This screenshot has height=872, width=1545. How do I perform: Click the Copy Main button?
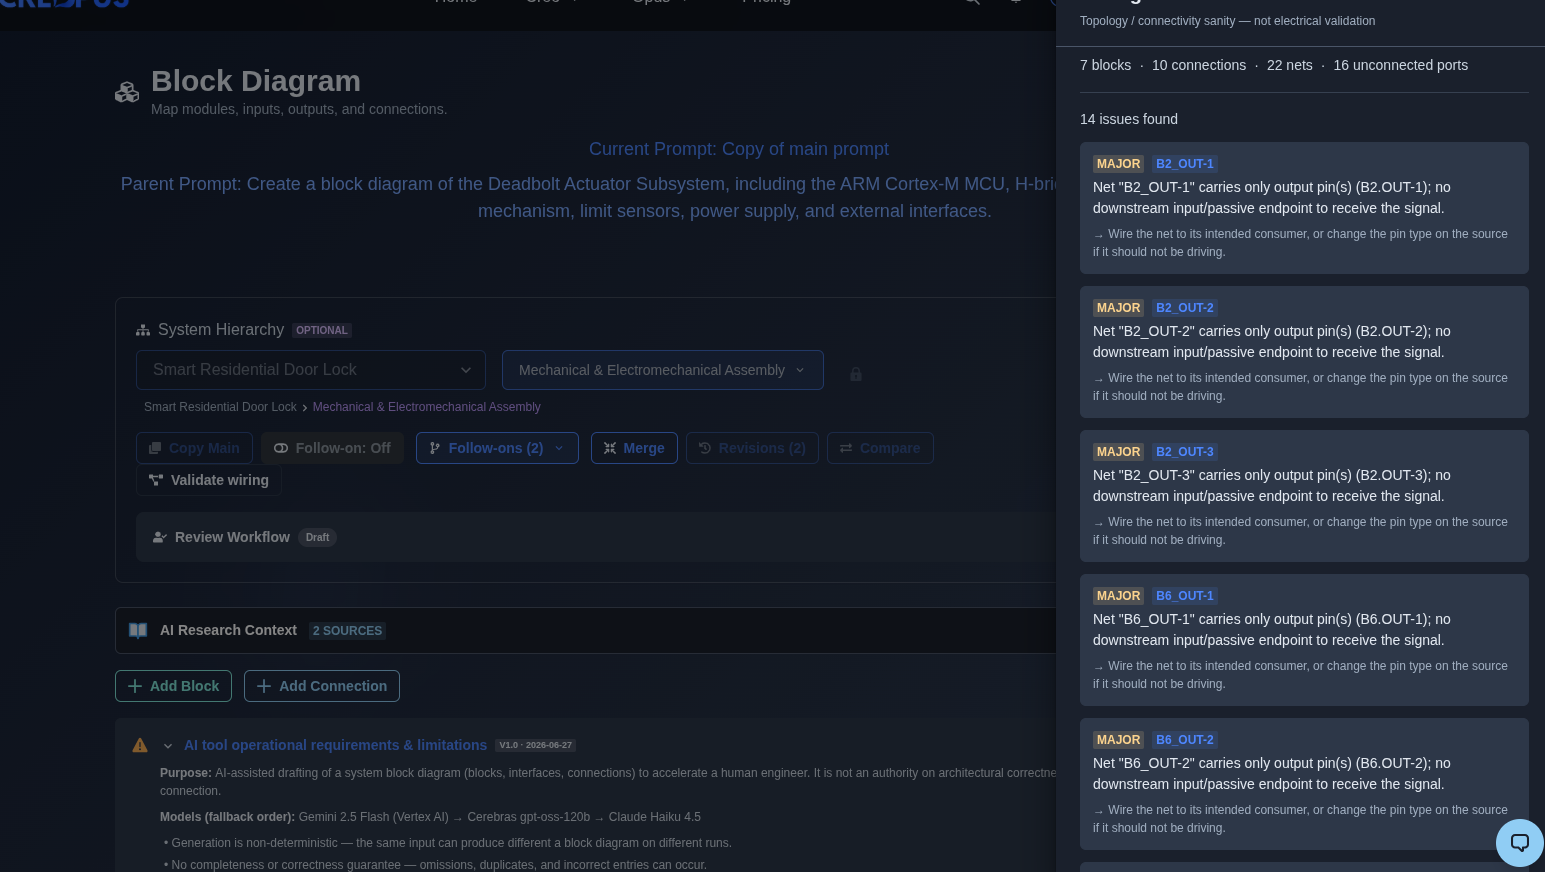(194, 448)
